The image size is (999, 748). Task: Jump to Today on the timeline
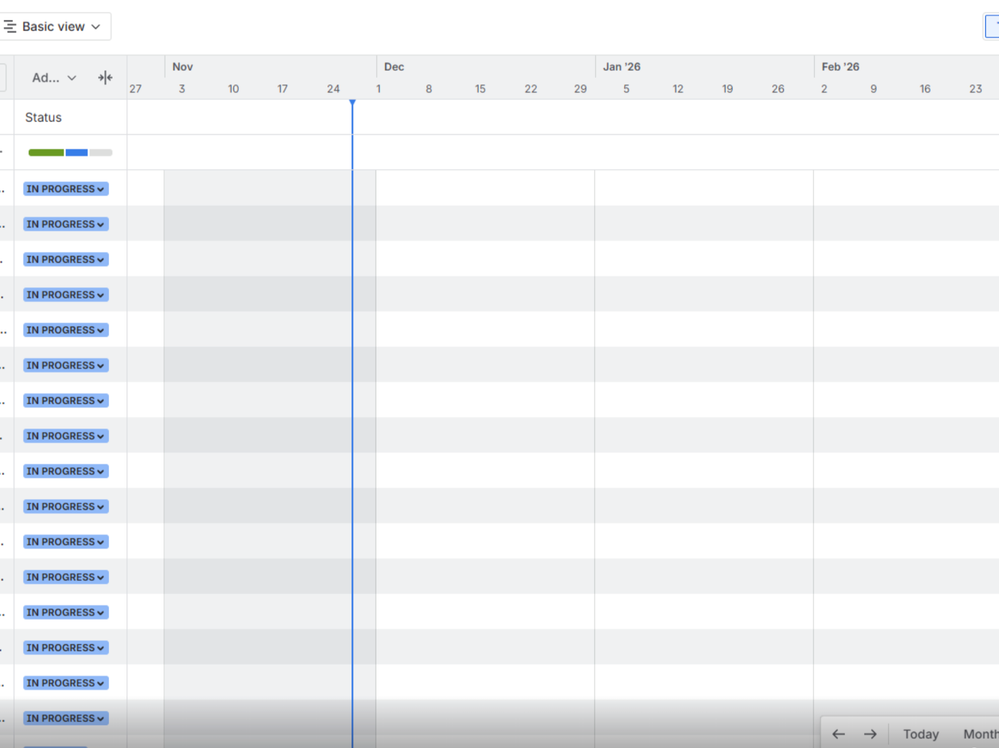point(921,734)
